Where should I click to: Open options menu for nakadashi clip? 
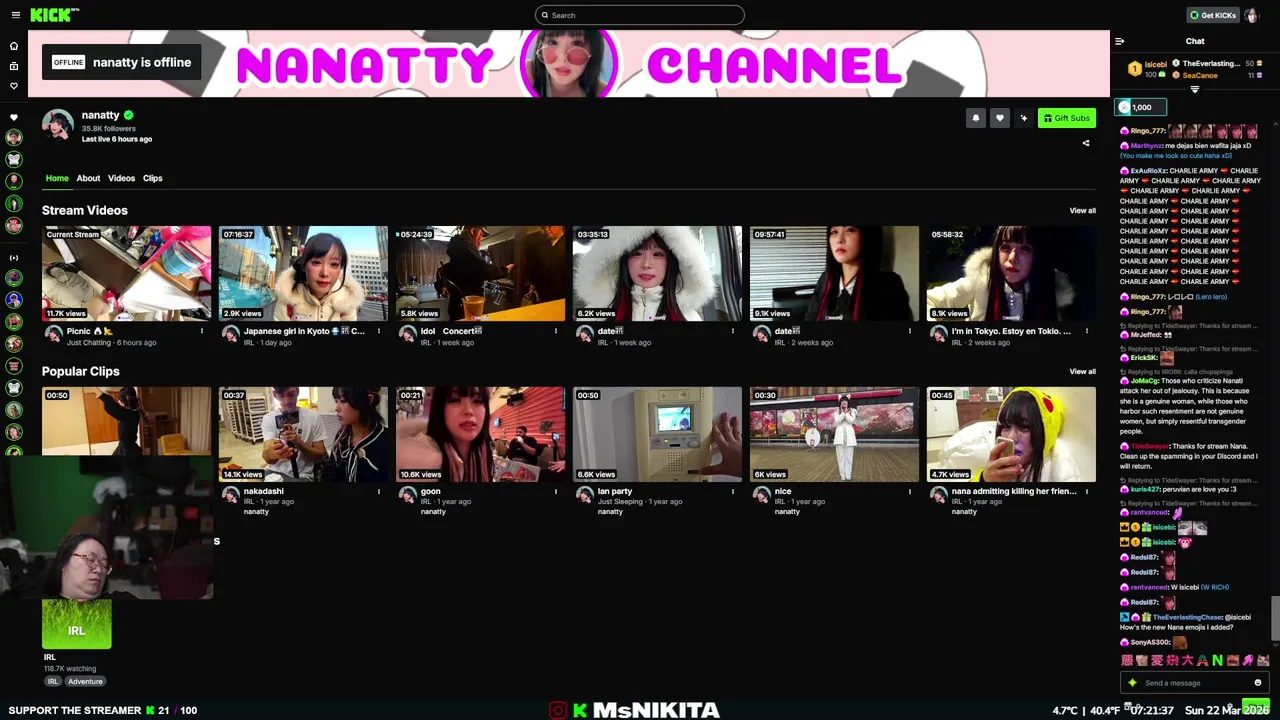[379, 492]
